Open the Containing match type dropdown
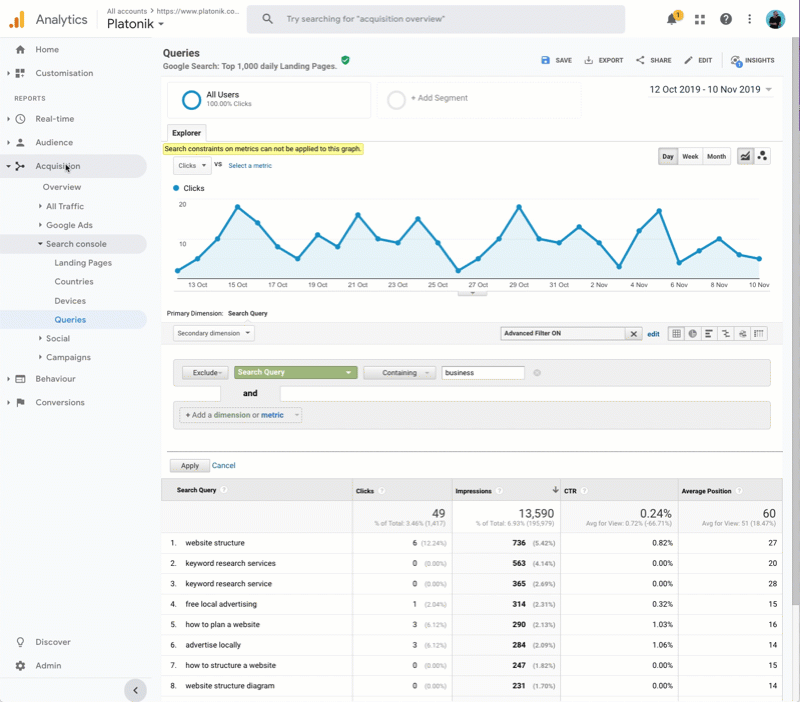 point(399,373)
